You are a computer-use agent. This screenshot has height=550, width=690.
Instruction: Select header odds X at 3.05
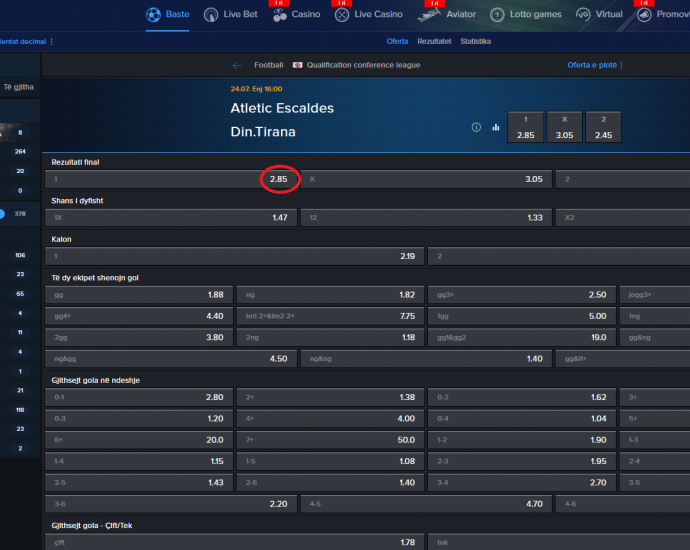564,127
